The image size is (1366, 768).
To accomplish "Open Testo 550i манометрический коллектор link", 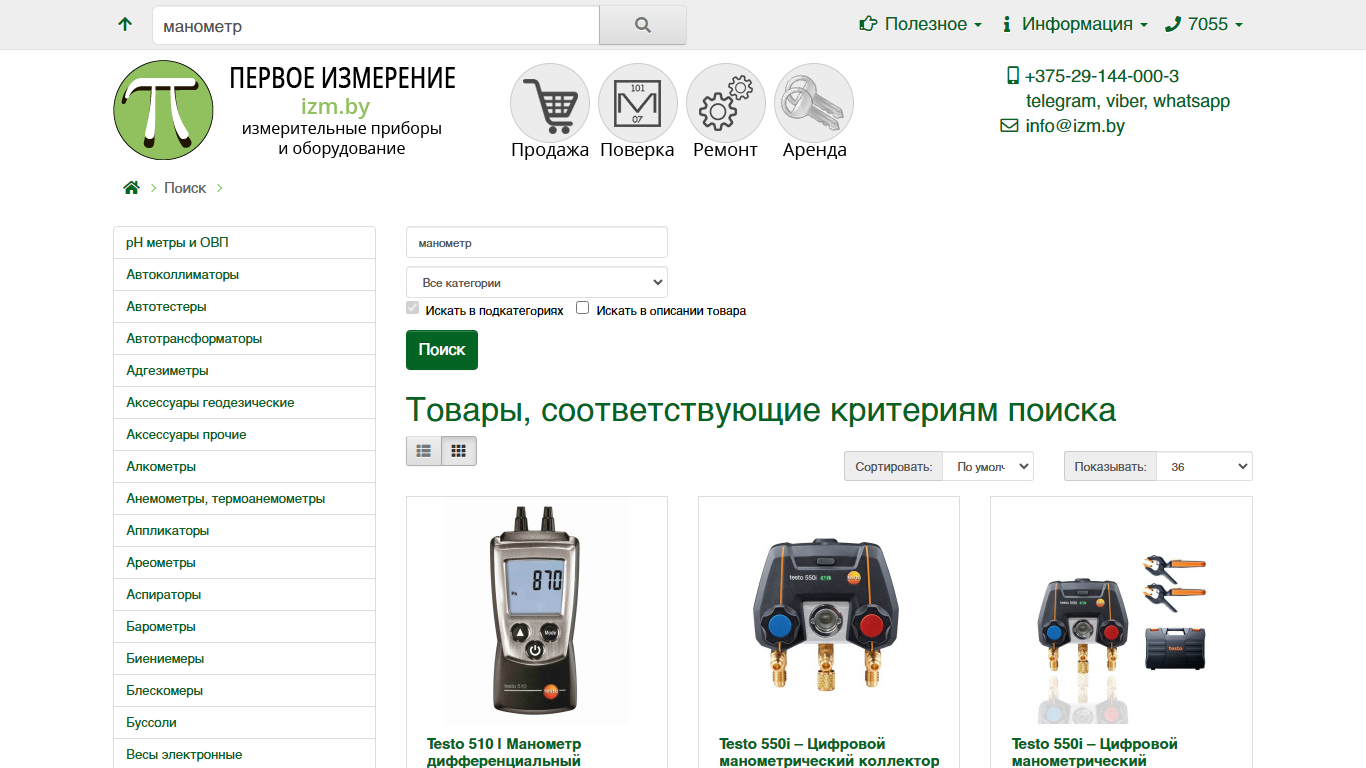I will click(x=829, y=752).
